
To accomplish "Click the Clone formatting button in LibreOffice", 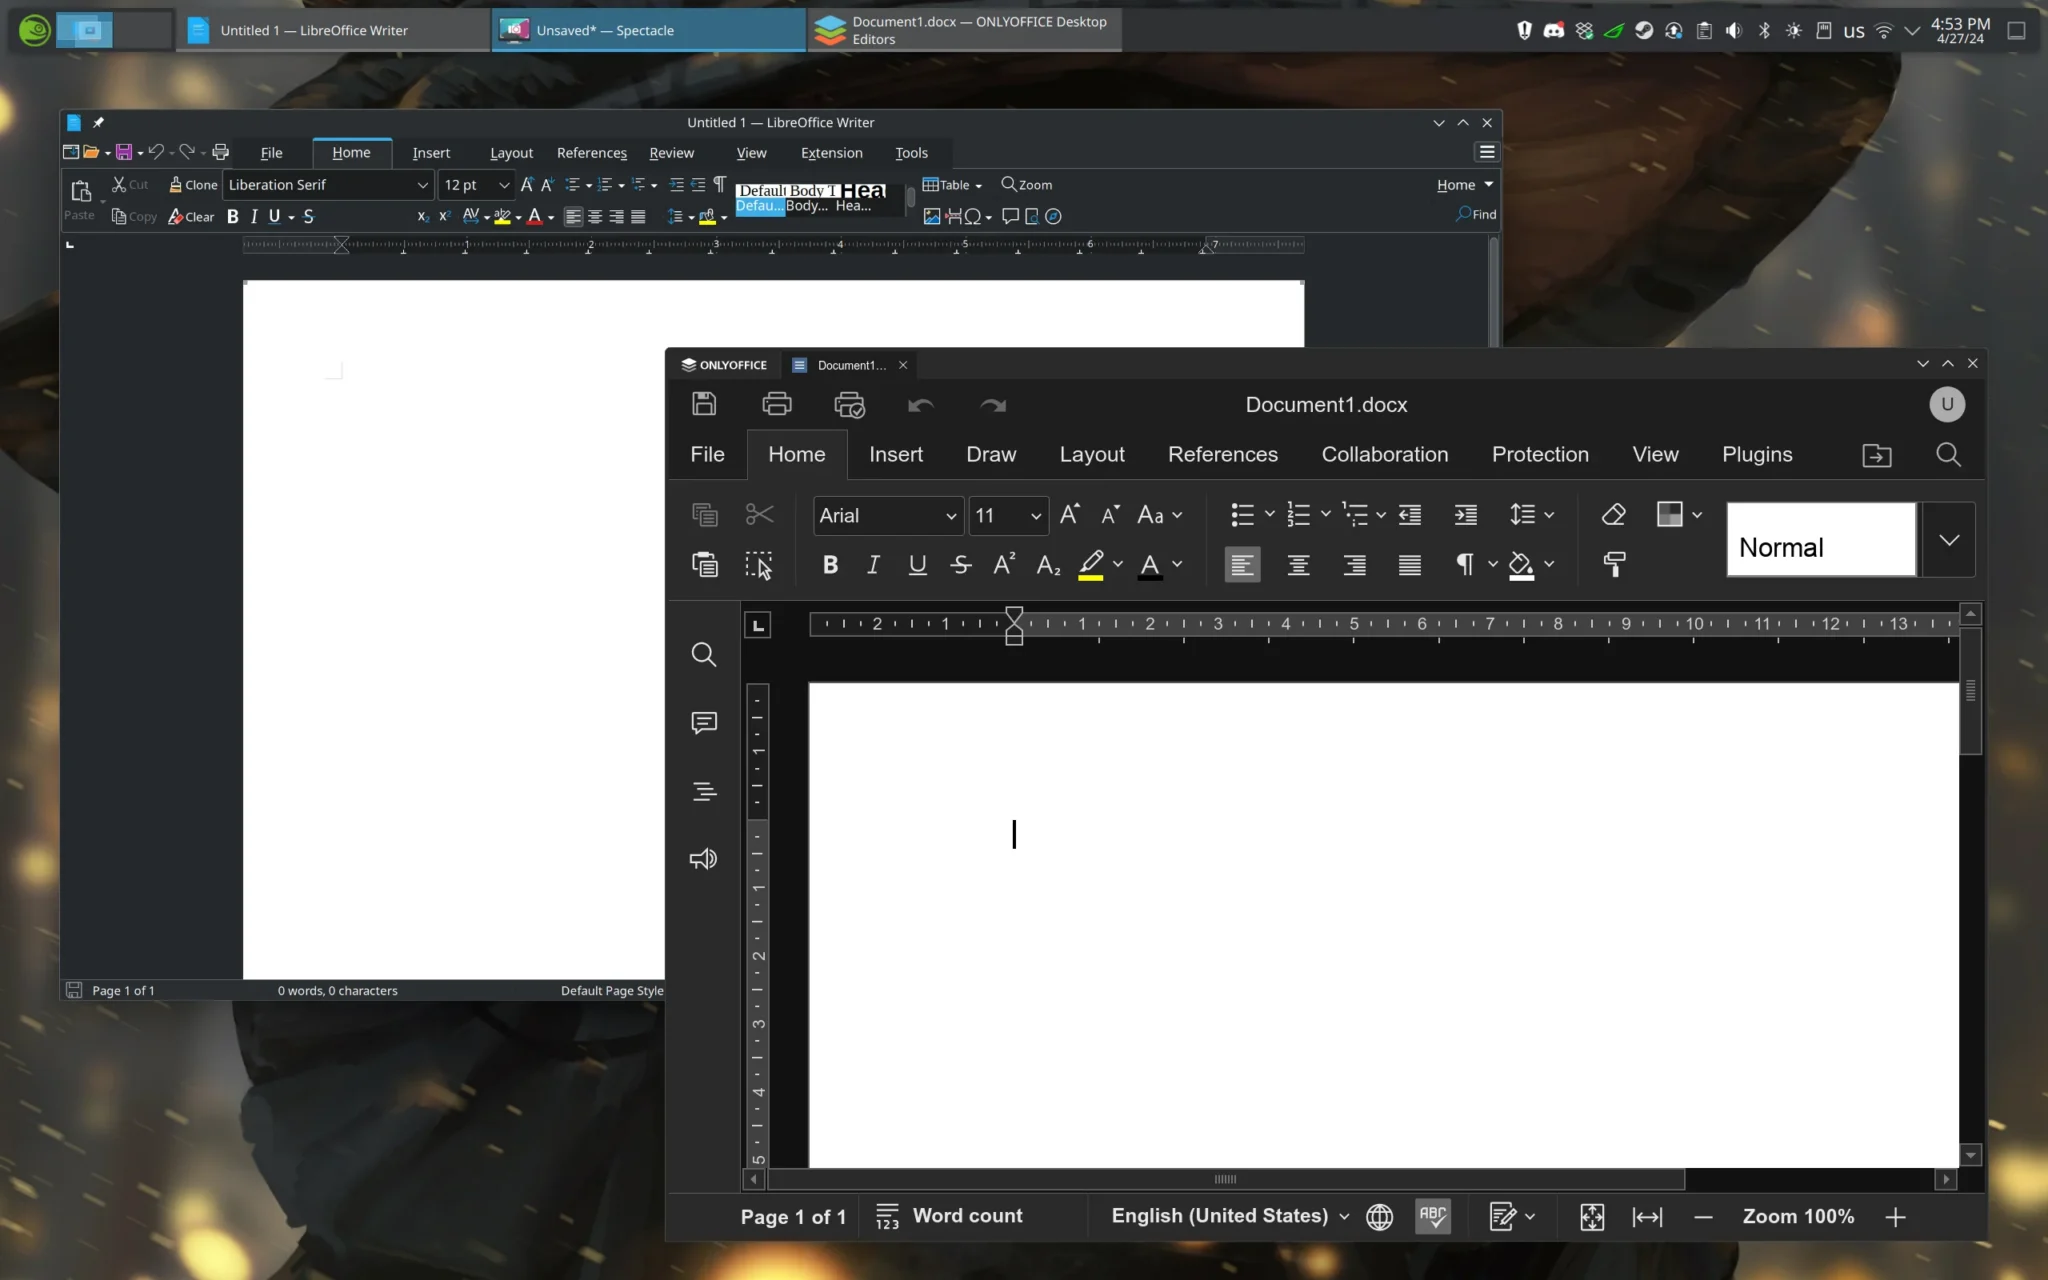I will point(193,185).
